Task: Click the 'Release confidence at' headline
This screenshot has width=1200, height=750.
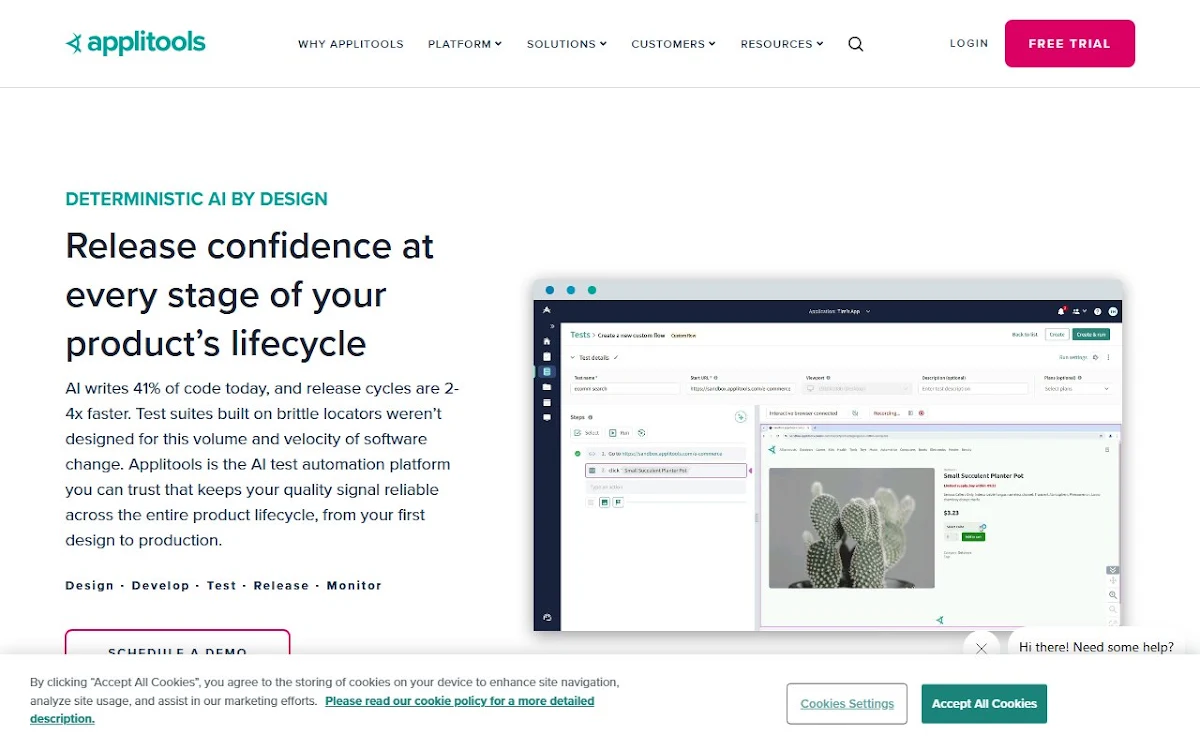Action: point(250,246)
